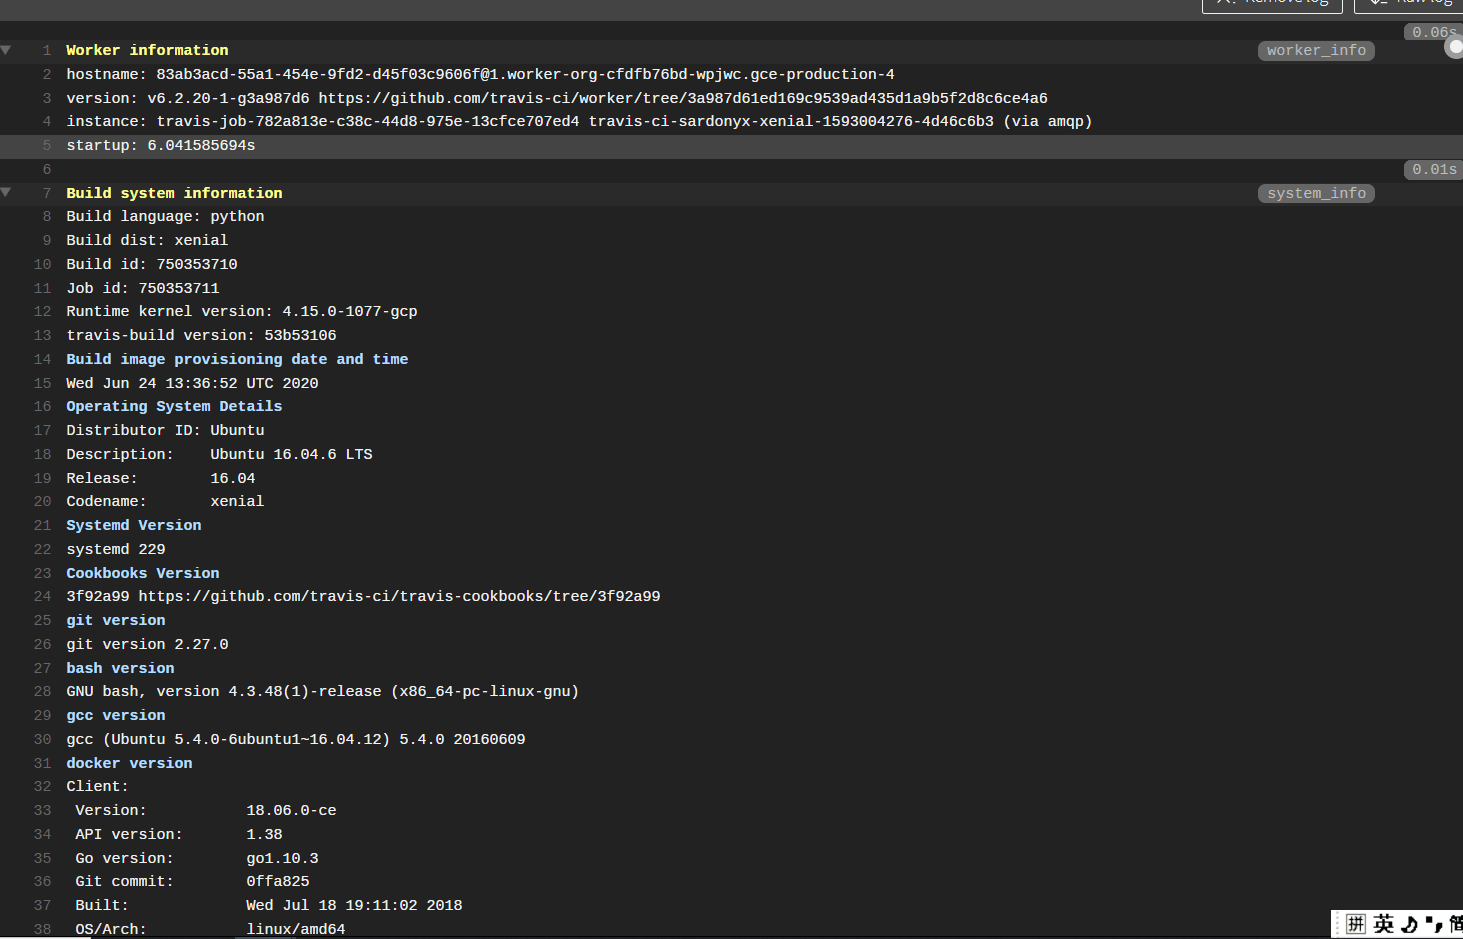Click the 0.01s duration badge
The width and height of the screenshot is (1463, 939).
click(x=1434, y=170)
